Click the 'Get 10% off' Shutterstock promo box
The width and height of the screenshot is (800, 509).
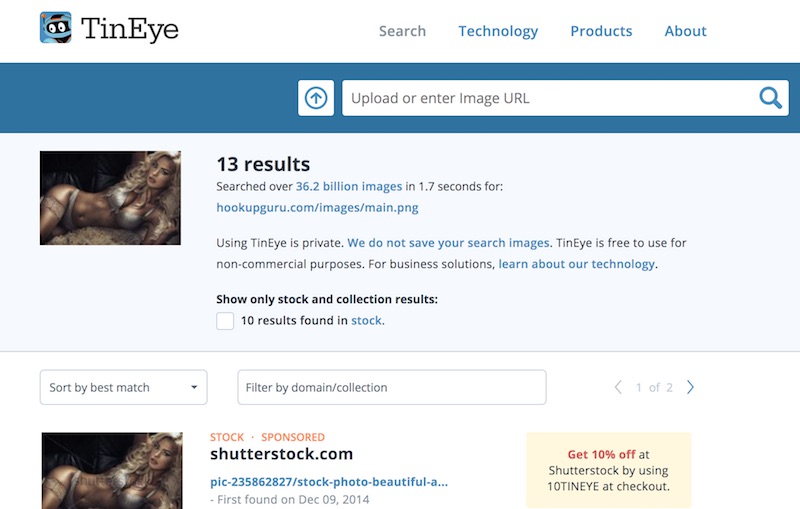click(x=609, y=470)
